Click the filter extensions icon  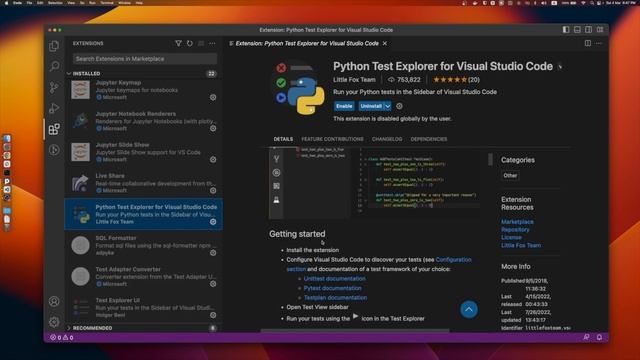point(178,43)
